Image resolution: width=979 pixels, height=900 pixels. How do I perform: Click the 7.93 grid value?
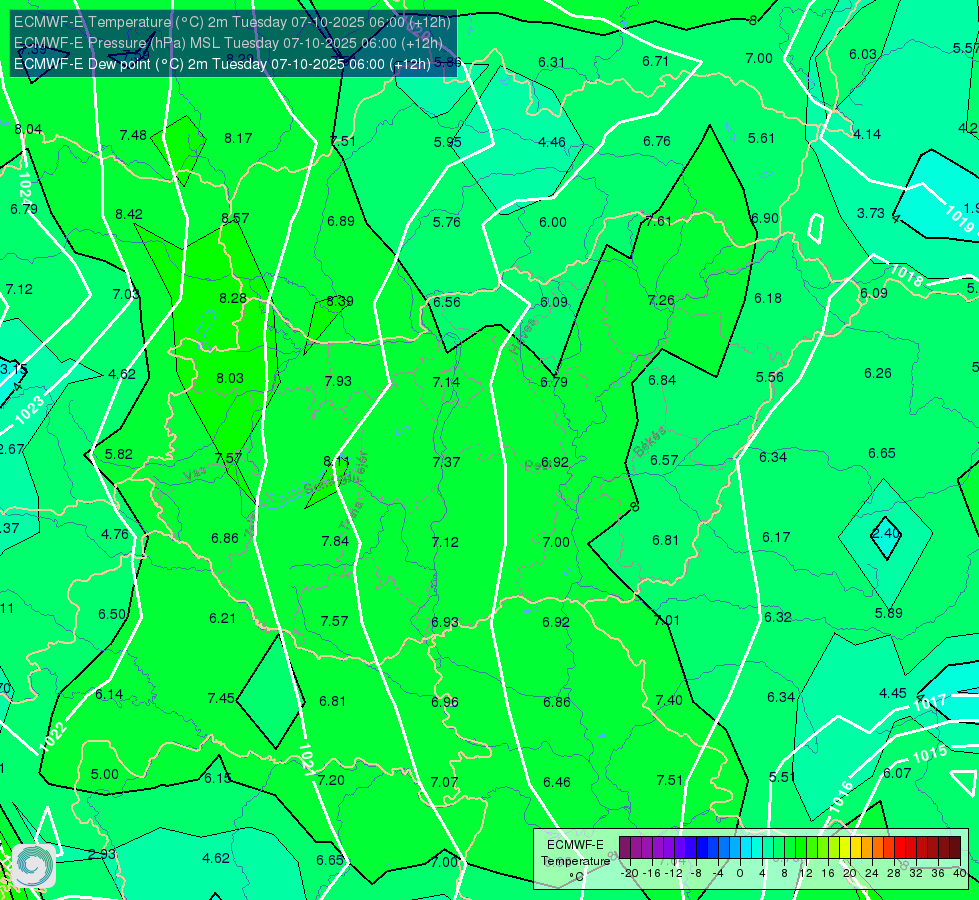coord(338,381)
